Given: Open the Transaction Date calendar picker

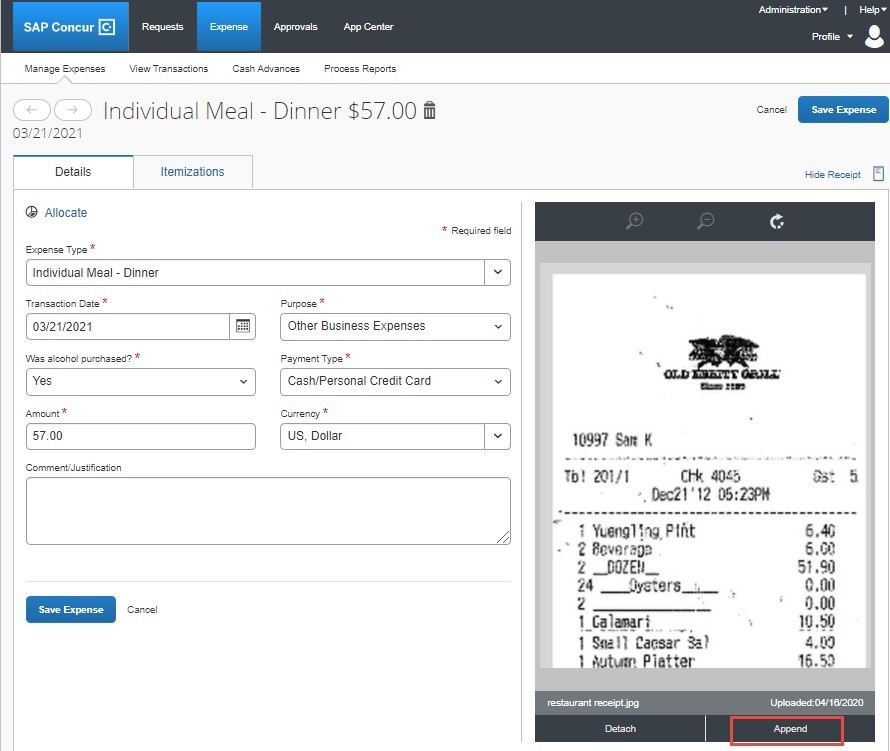Looking at the screenshot, I should pyautogui.click(x=243, y=326).
